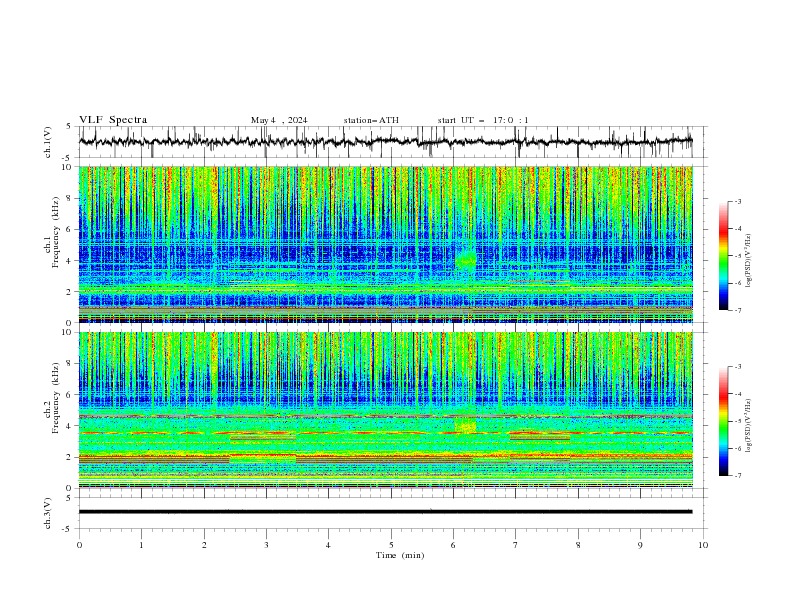This screenshot has width=792, height=612.
Task: Click the "May 4 , 2024" date label
Action: pos(279,120)
